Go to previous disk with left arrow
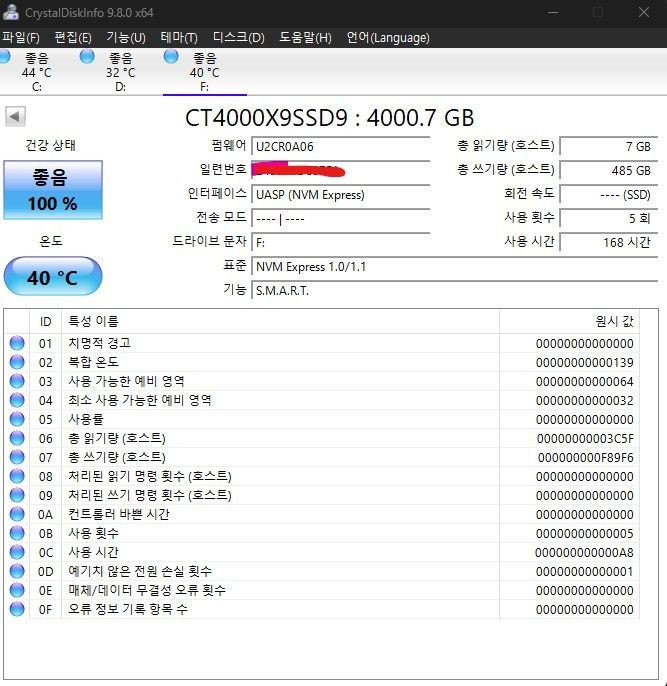The width and height of the screenshot is (667, 686). coord(15,116)
